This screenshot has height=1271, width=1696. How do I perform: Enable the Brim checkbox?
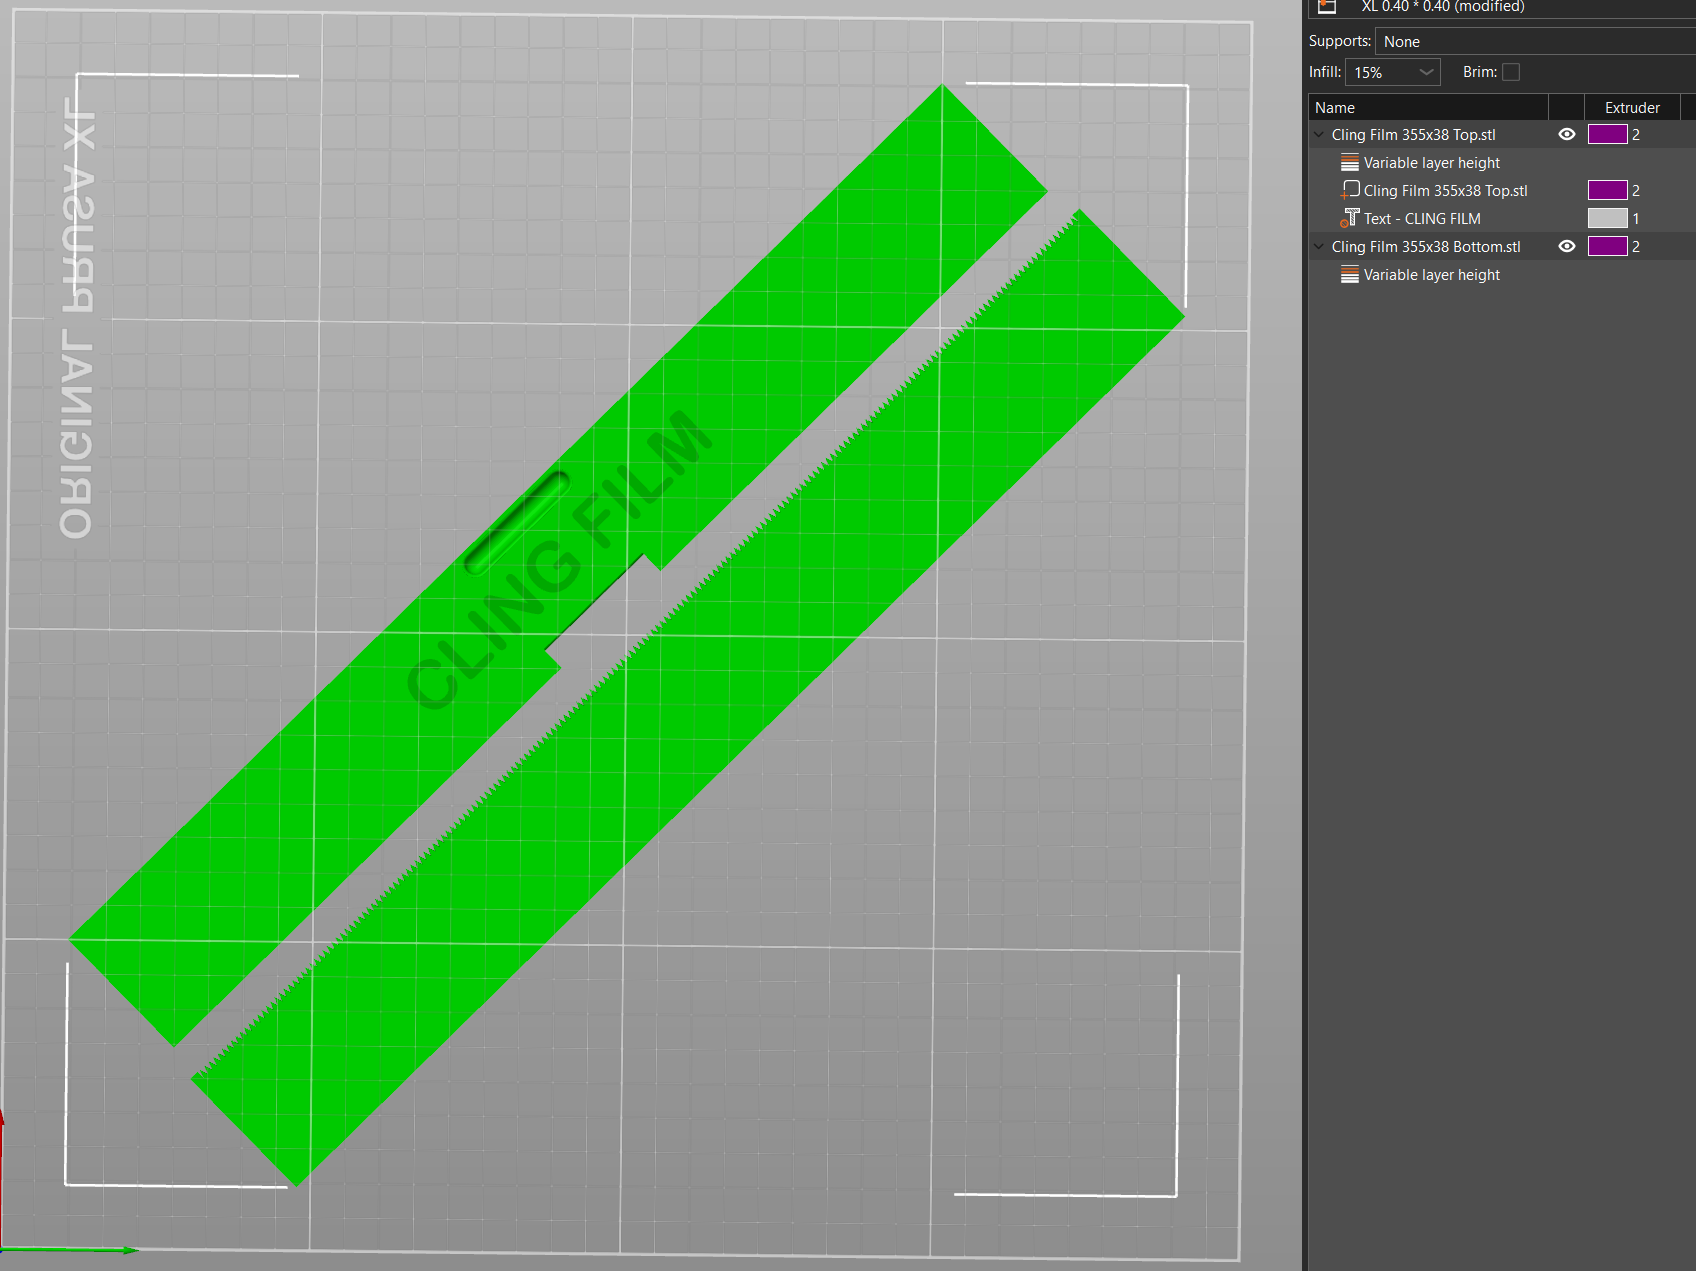(1511, 72)
